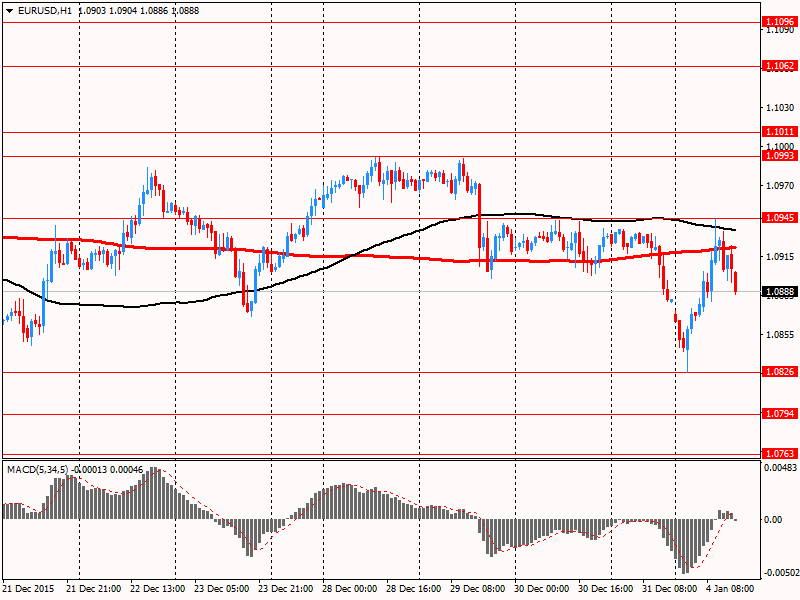Click the current price 1.0888 label
800x600 pixels.
click(x=778, y=292)
